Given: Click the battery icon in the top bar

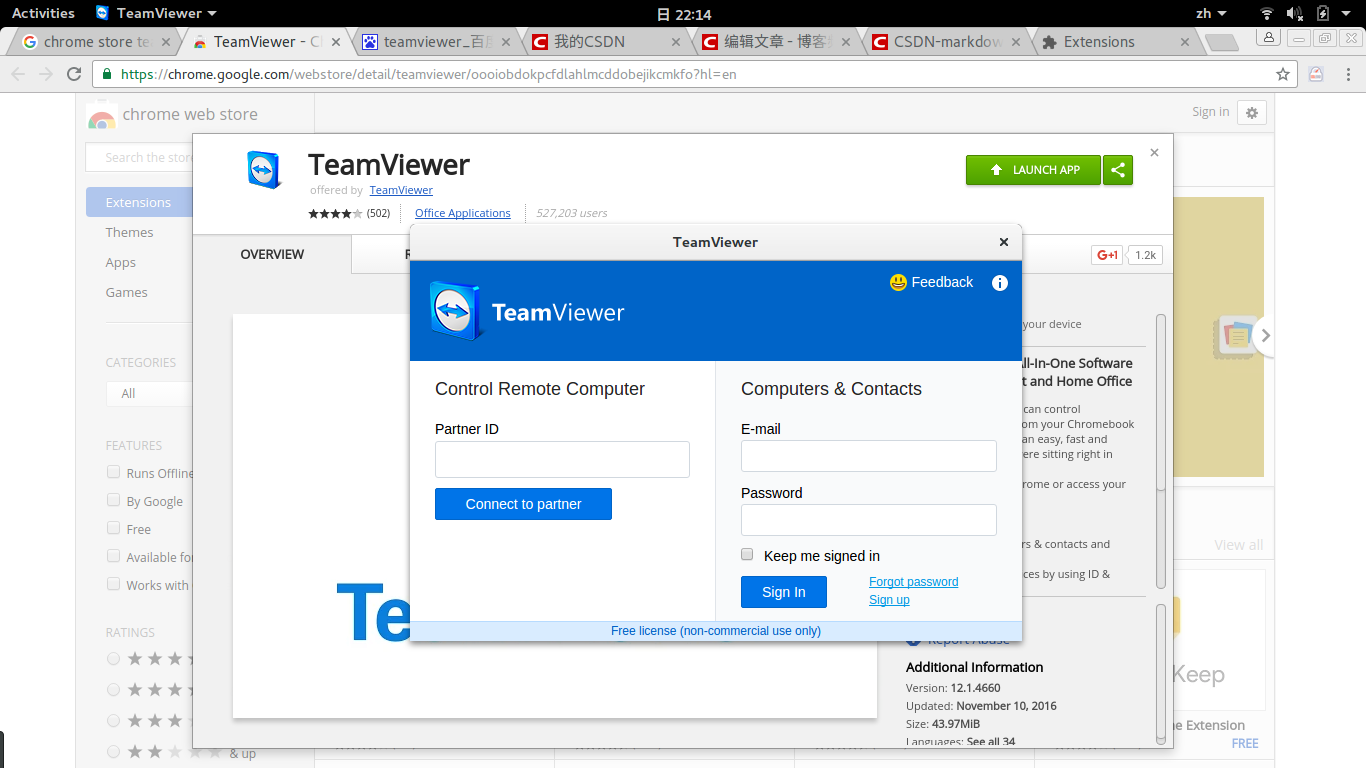Looking at the screenshot, I should [x=1323, y=13].
